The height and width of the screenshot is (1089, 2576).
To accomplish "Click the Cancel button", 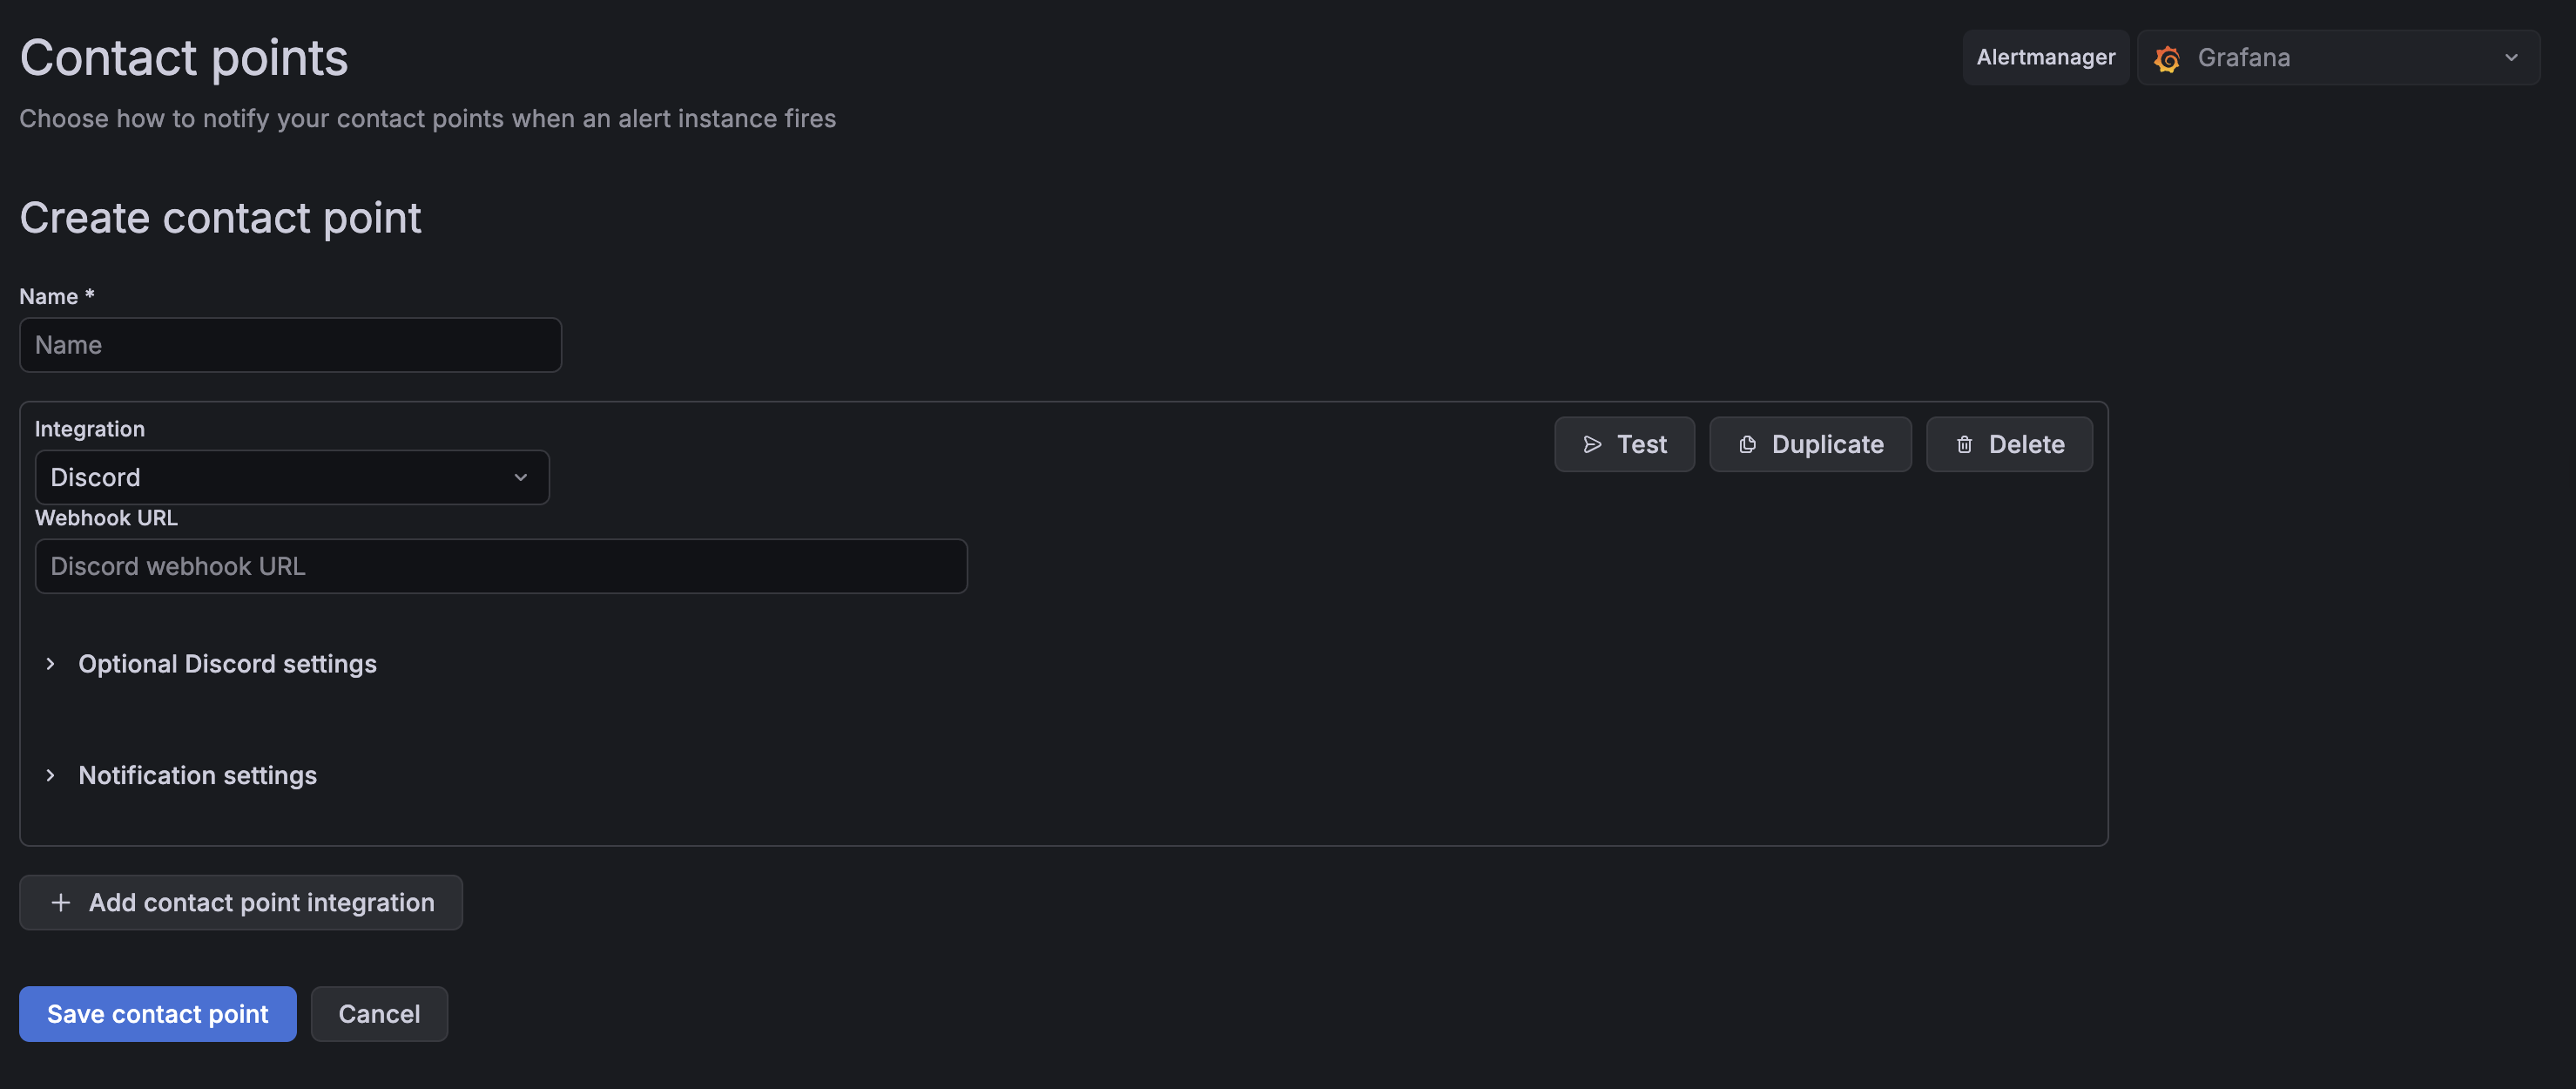I will (379, 1013).
